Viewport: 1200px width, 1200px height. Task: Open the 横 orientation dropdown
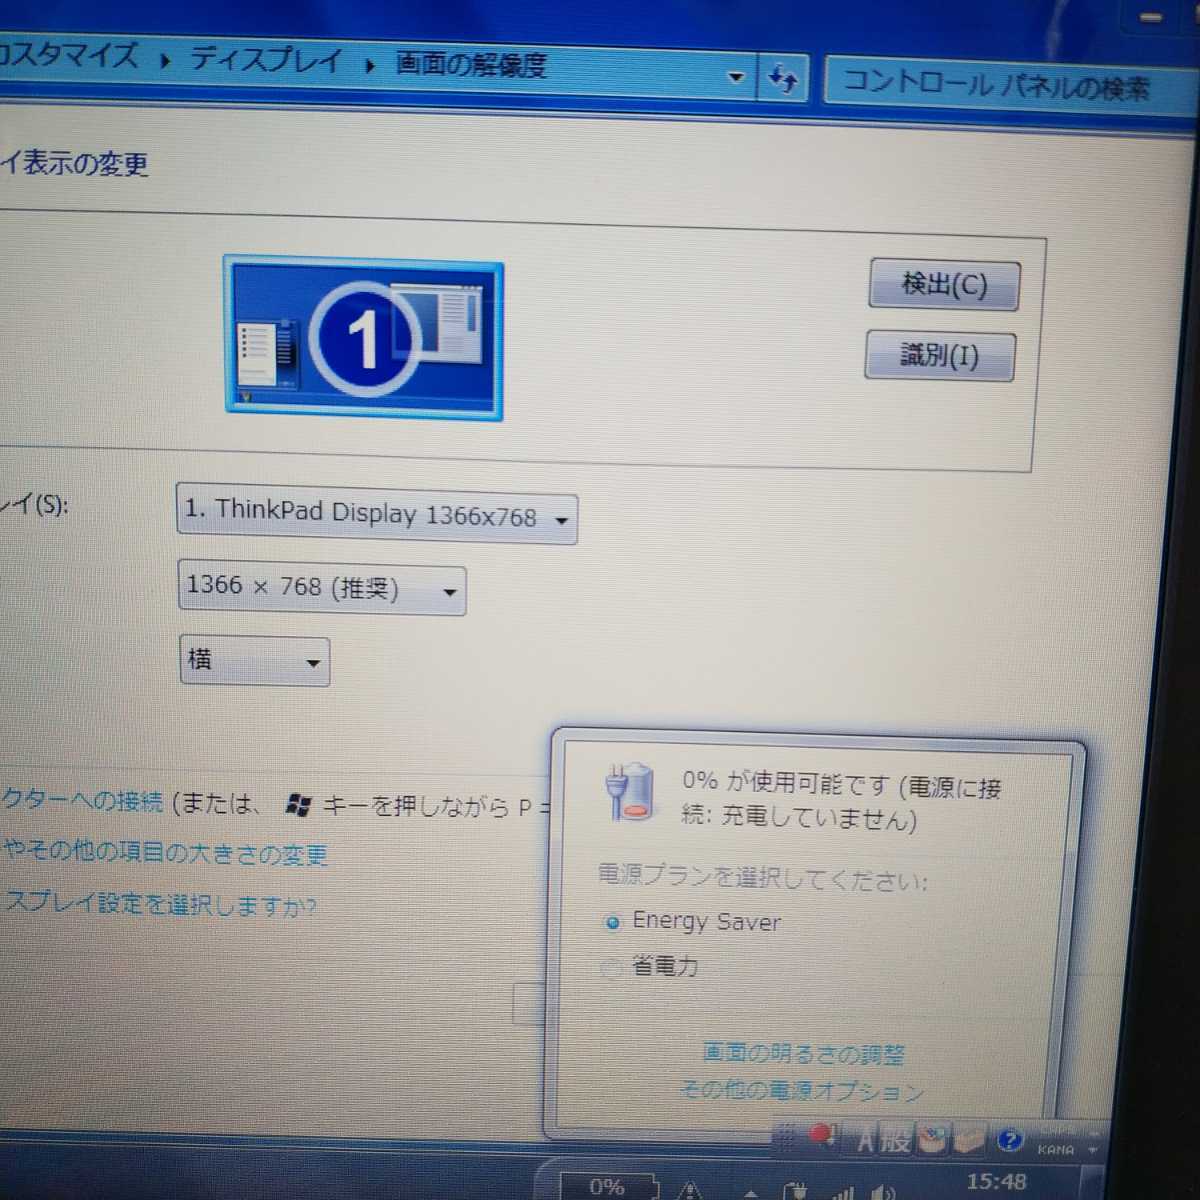click(x=254, y=660)
